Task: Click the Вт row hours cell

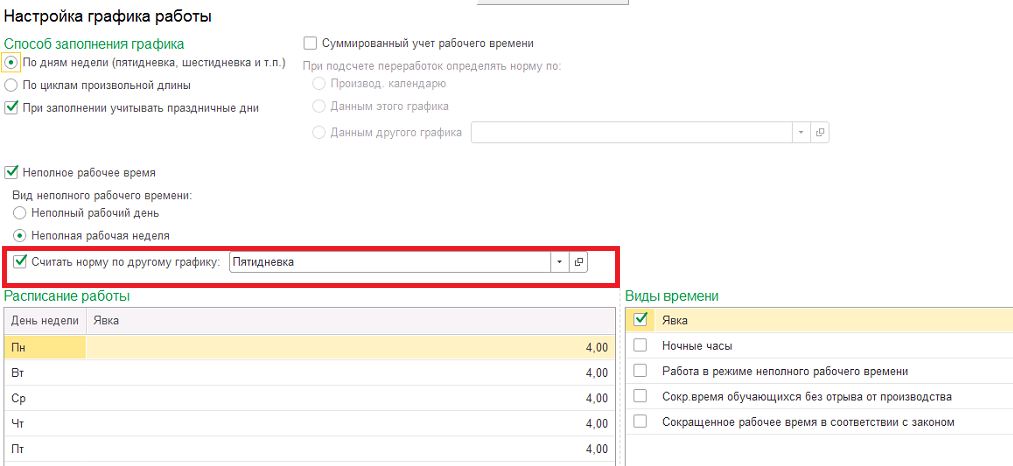Action: coord(351,373)
